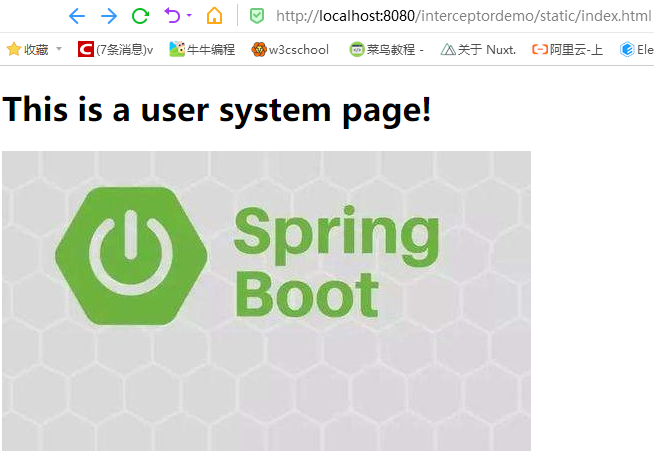The image size is (654, 460).
Task: Click the 收藏 favorites star
Action: (x=14, y=49)
